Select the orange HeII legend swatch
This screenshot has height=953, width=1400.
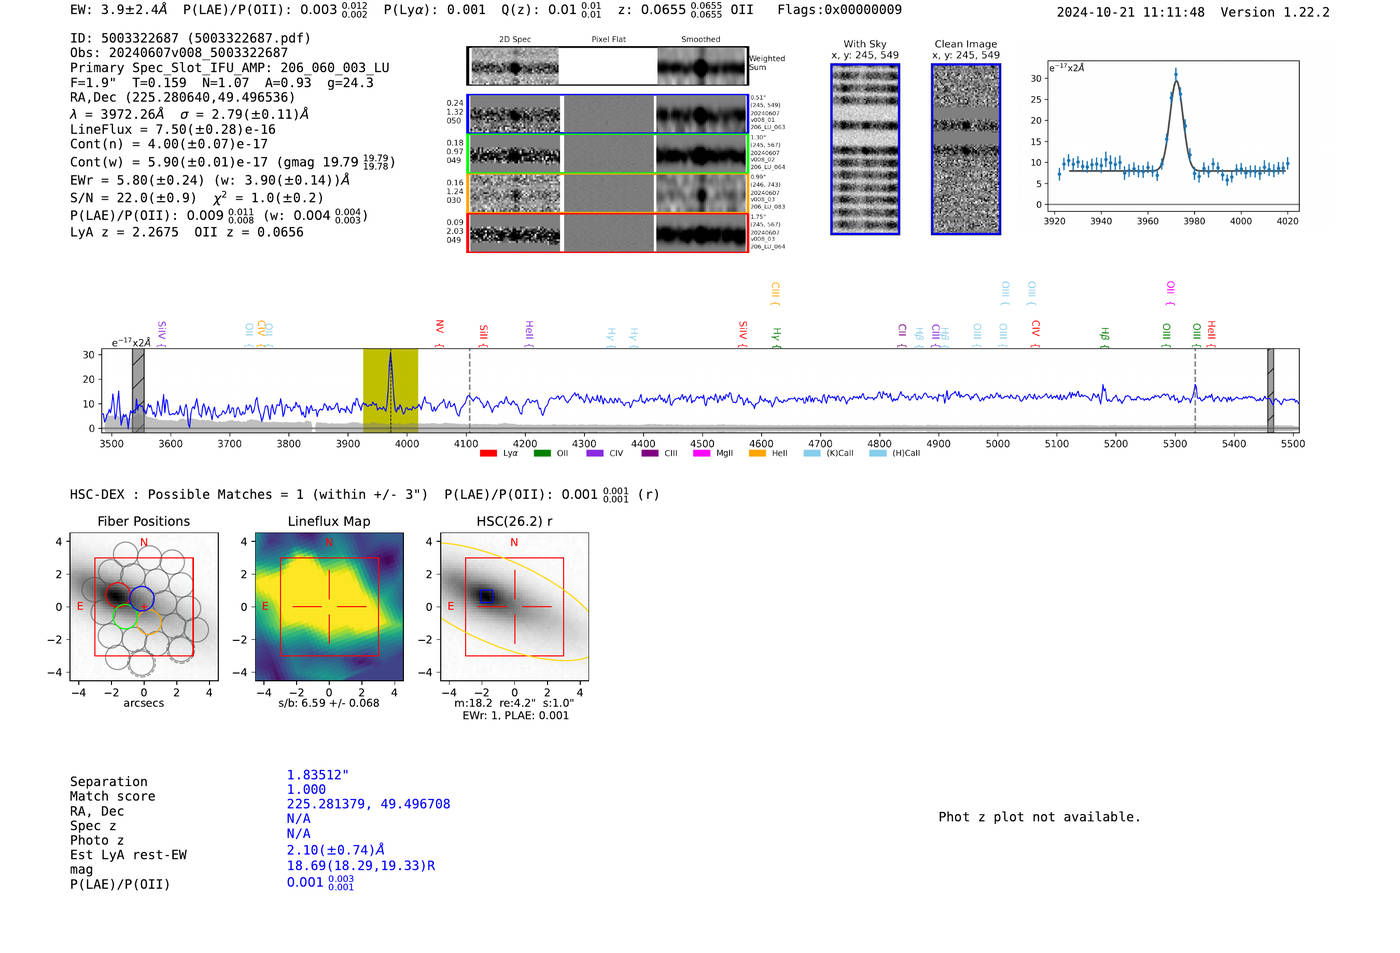(757, 453)
